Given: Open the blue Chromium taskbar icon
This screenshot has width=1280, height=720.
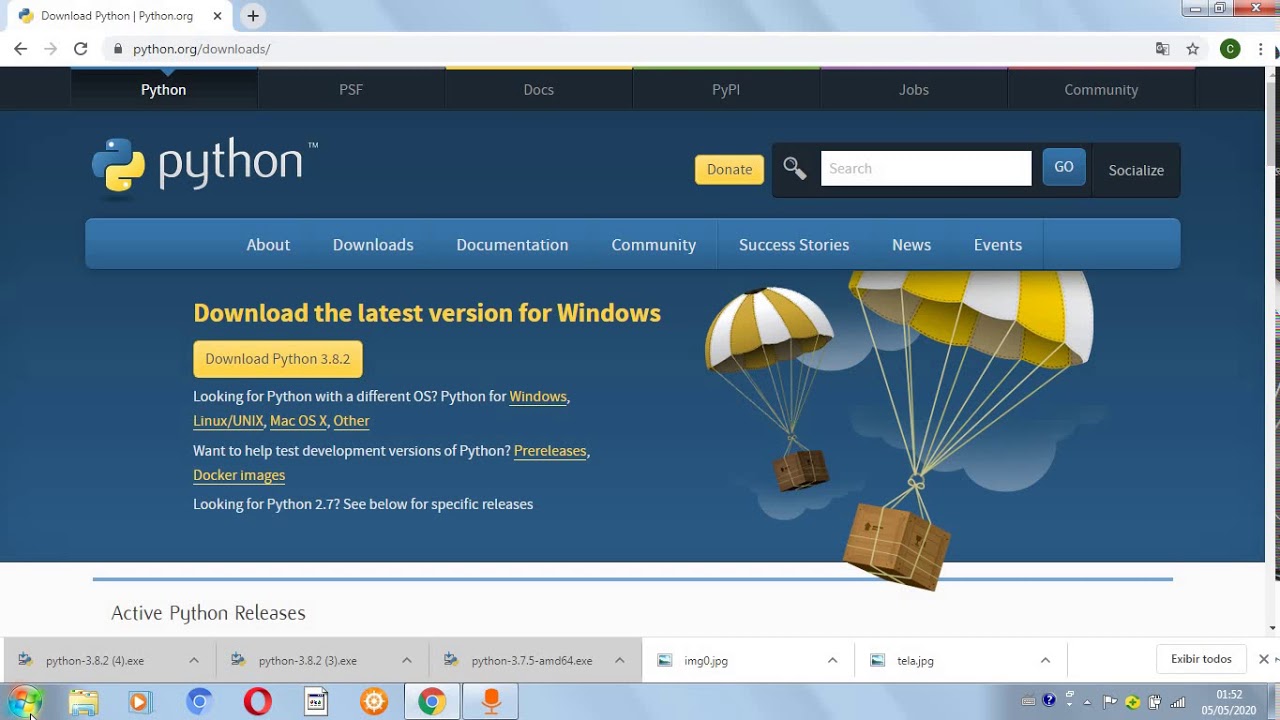Looking at the screenshot, I should point(199,702).
